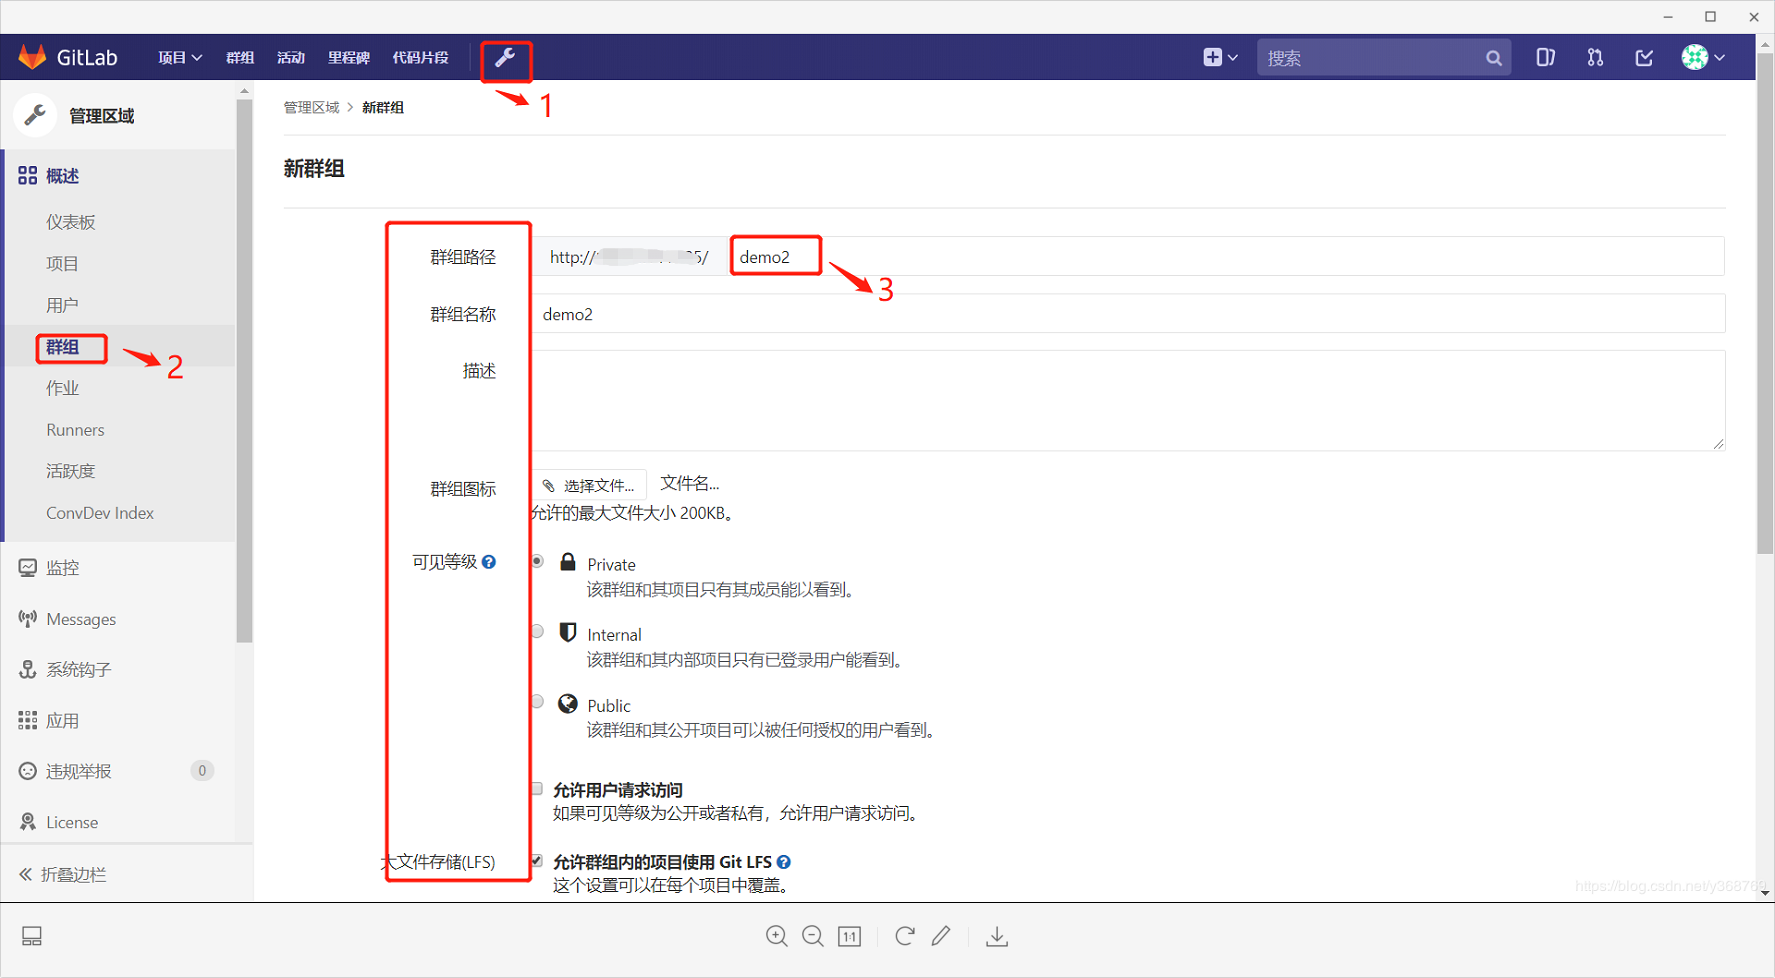Screen dimensions: 1775x978
Task: Select the Internal visibility radio button
Action: [x=537, y=631]
